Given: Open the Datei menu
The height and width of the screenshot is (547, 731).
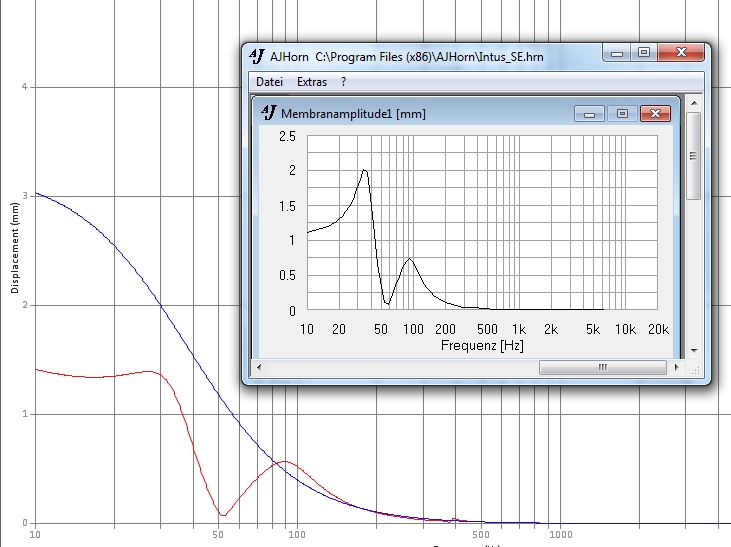Looking at the screenshot, I should tap(269, 81).
